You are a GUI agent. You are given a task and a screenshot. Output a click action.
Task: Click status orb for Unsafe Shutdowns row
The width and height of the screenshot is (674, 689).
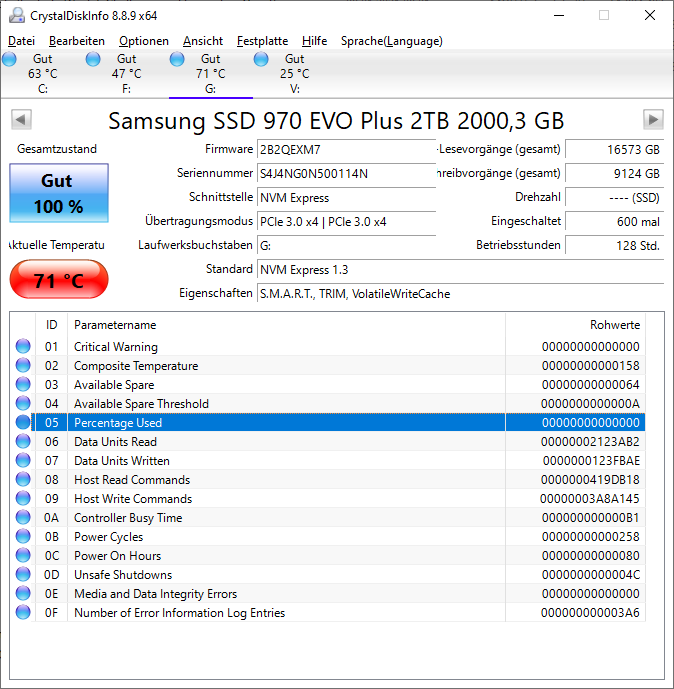(x=23, y=574)
